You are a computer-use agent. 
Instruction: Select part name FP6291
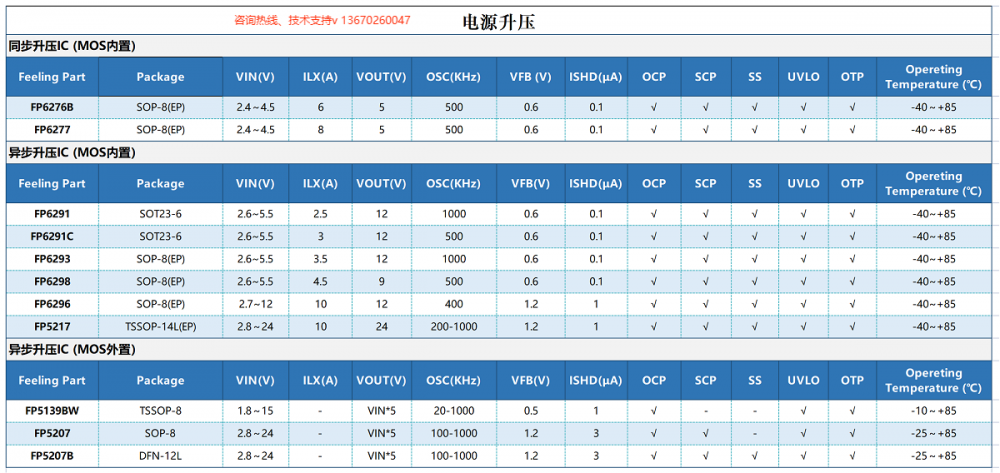click(x=52, y=214)
